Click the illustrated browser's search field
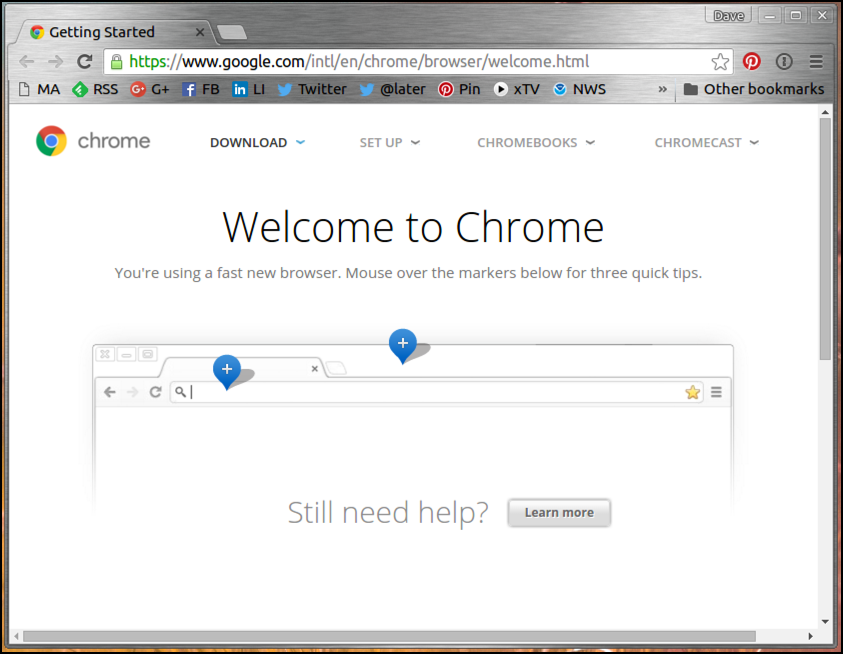The height and width of the screenshot is (654, 843). tap(437, 392)
